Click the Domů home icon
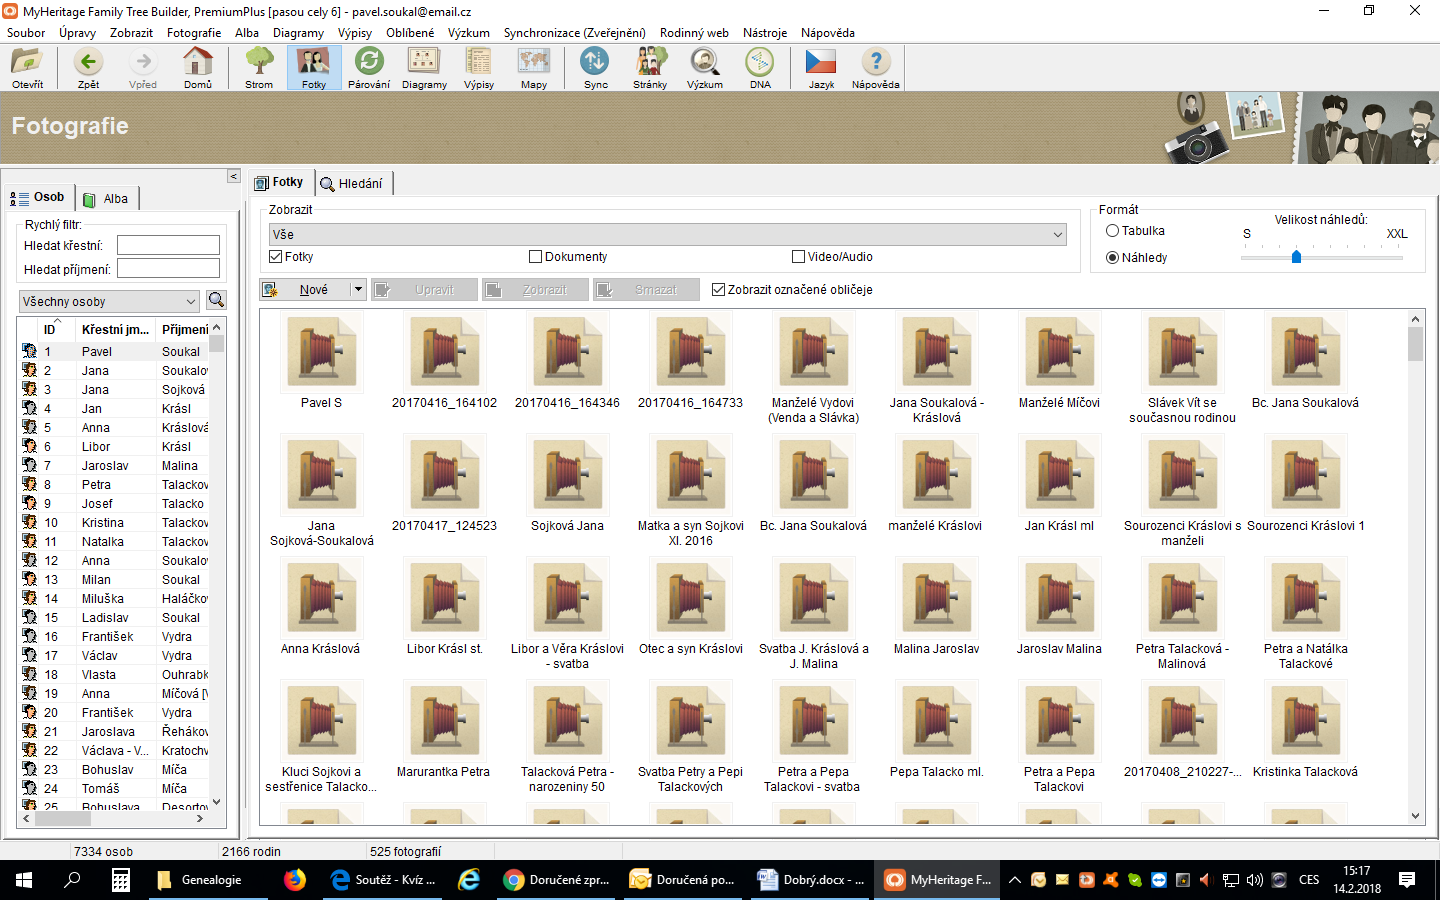1440x900 pixels. pyautogui.click(x=198, y=67)
